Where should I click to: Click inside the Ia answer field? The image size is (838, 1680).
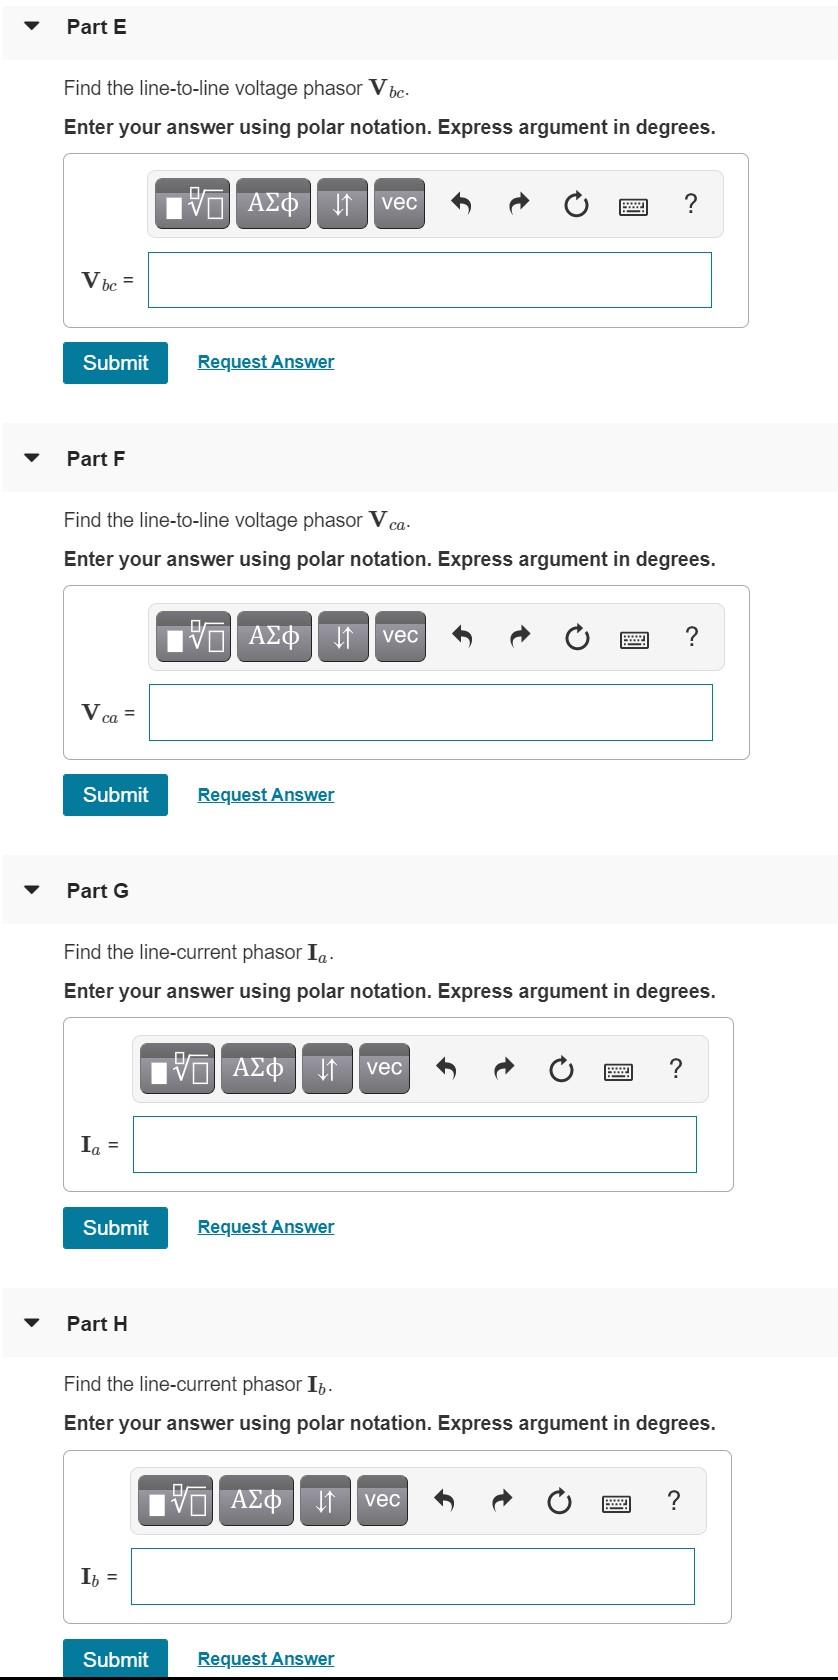[415, 1144]
